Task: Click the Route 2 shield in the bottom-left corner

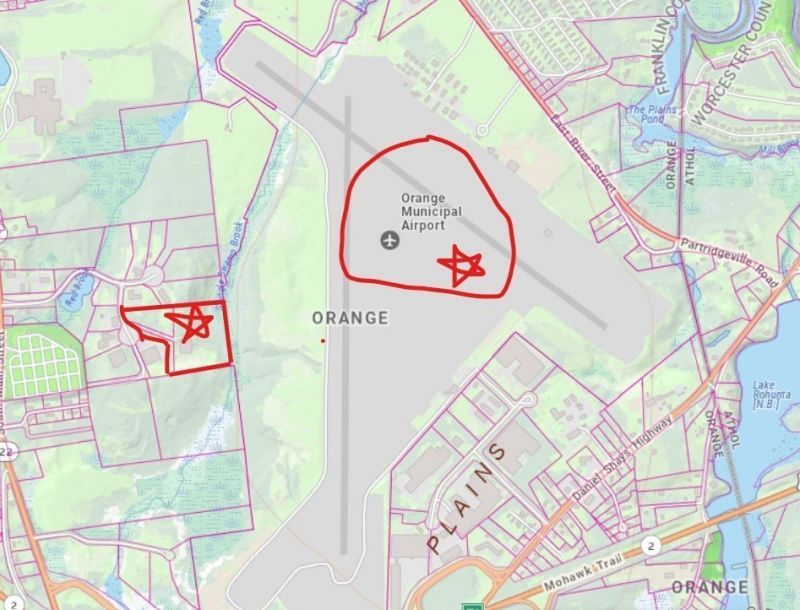Action: 13,603
